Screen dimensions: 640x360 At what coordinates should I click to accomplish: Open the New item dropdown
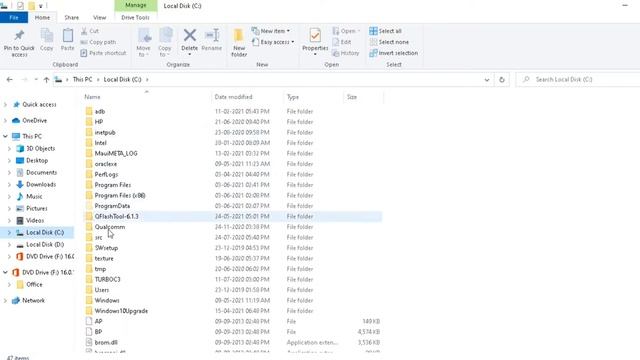pyautogui.click(x=271, y=31)
